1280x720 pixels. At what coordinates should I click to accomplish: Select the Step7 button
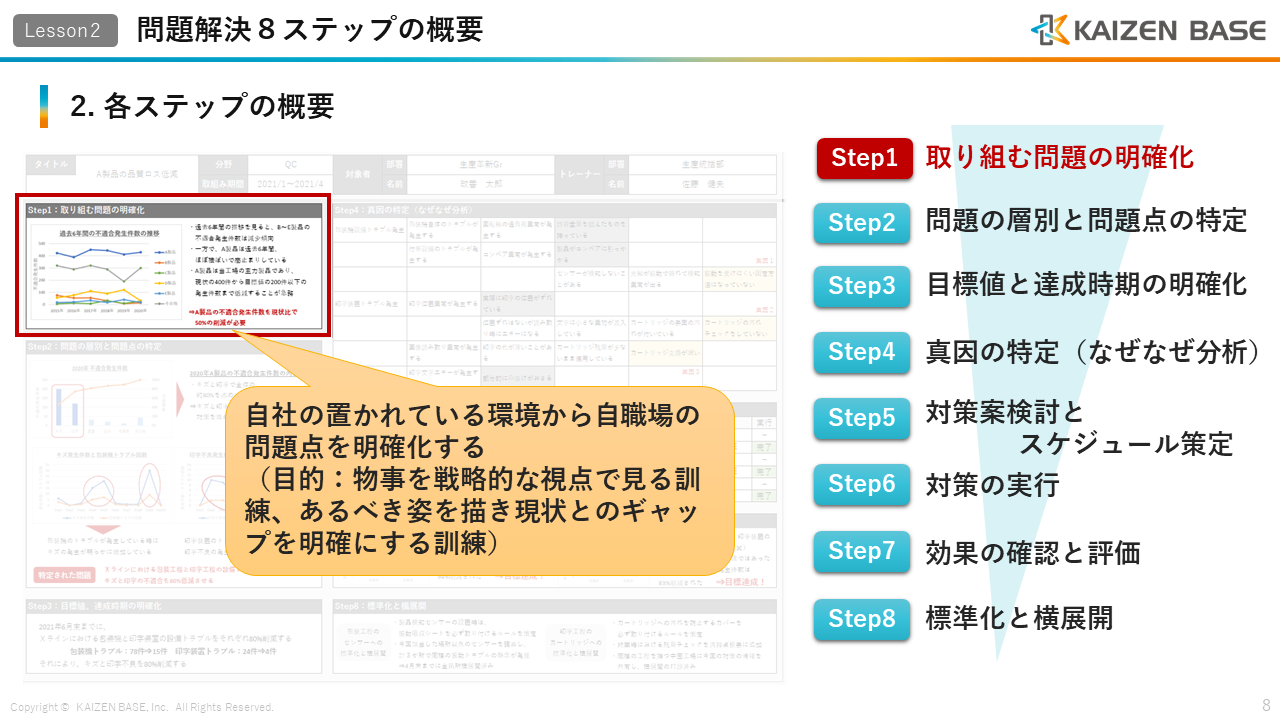[x=862, y=551]
